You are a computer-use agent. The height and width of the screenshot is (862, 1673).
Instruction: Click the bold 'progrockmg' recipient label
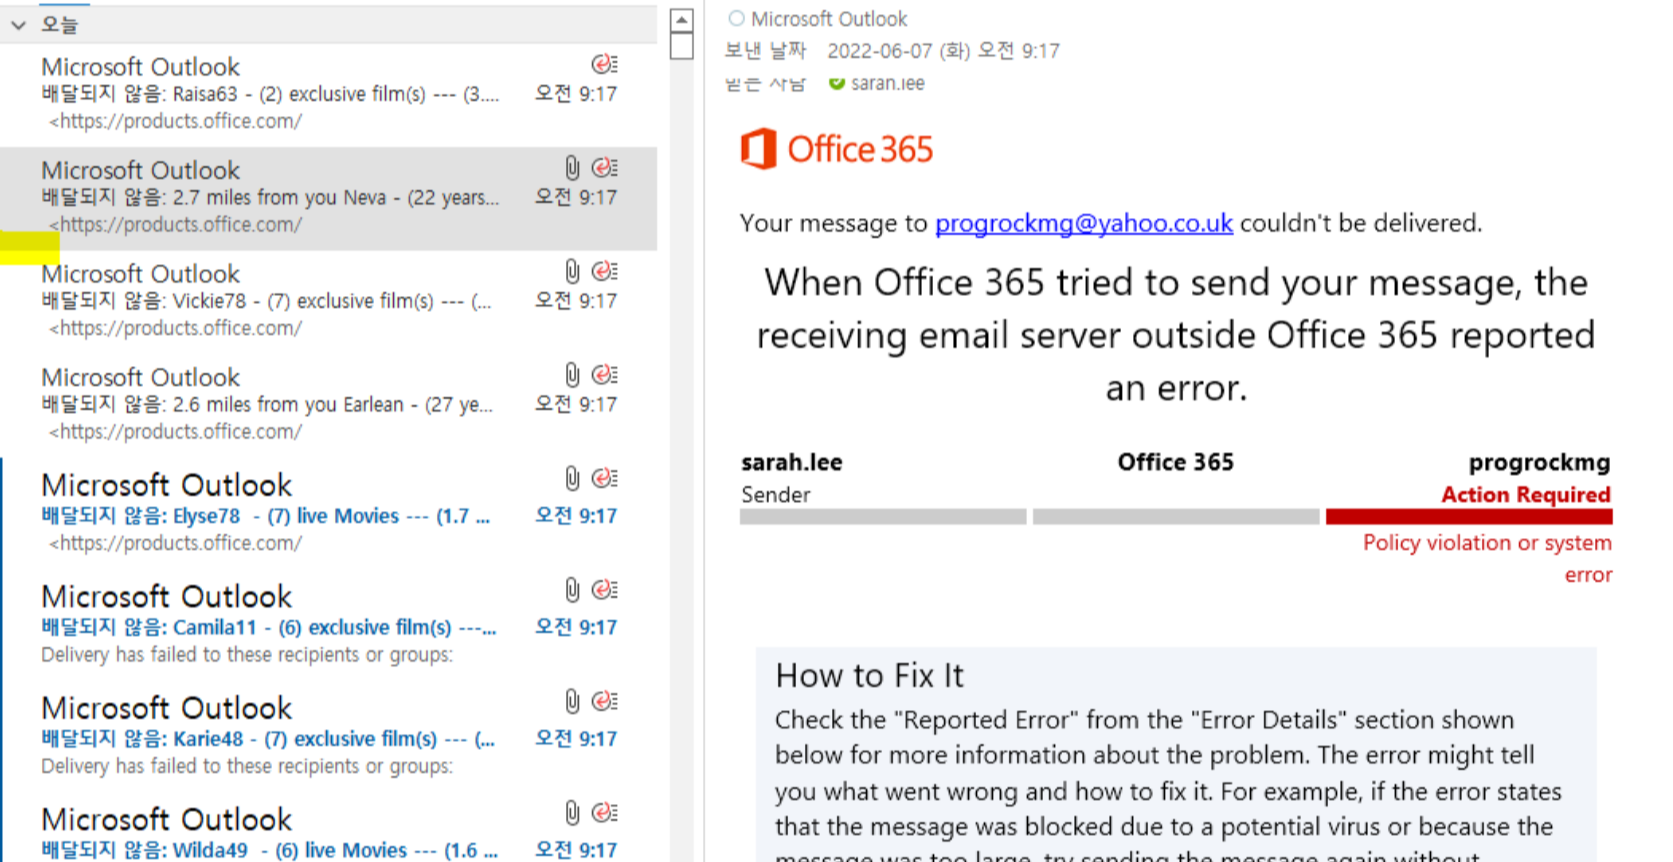pyautogui.click(x=1539, y=463)
